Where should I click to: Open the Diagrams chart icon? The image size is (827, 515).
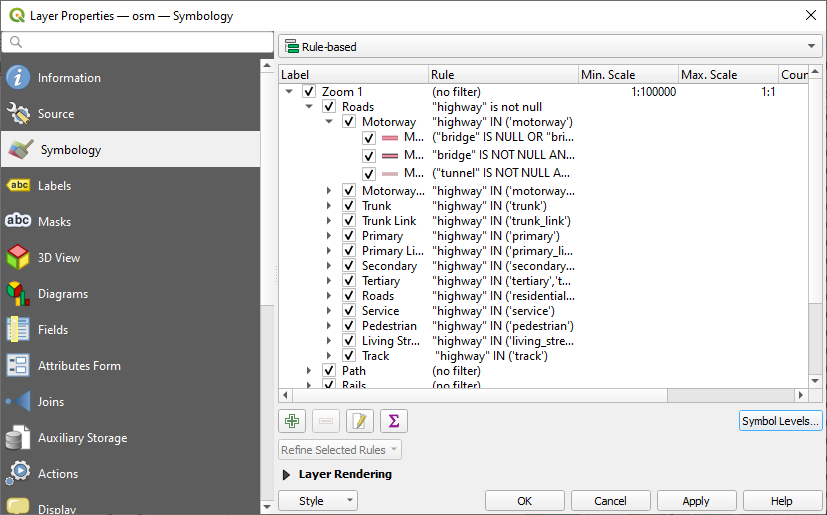click(x=18, y=293)
